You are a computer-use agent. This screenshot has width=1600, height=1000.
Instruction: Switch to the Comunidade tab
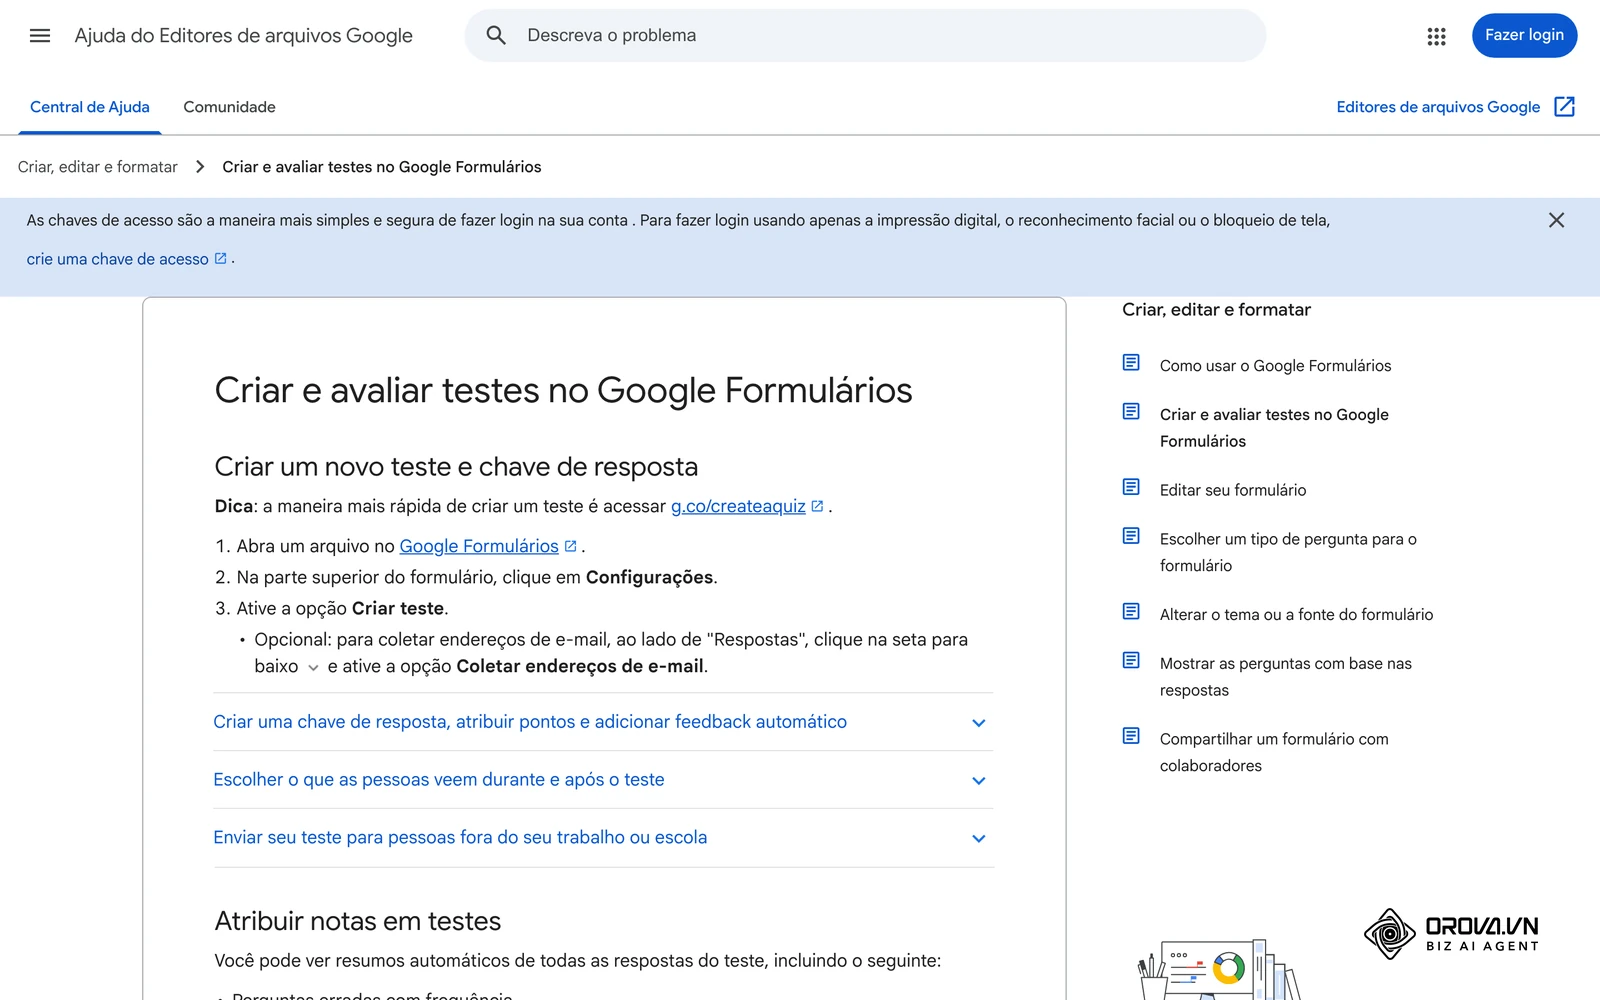[x=229, y=107]
